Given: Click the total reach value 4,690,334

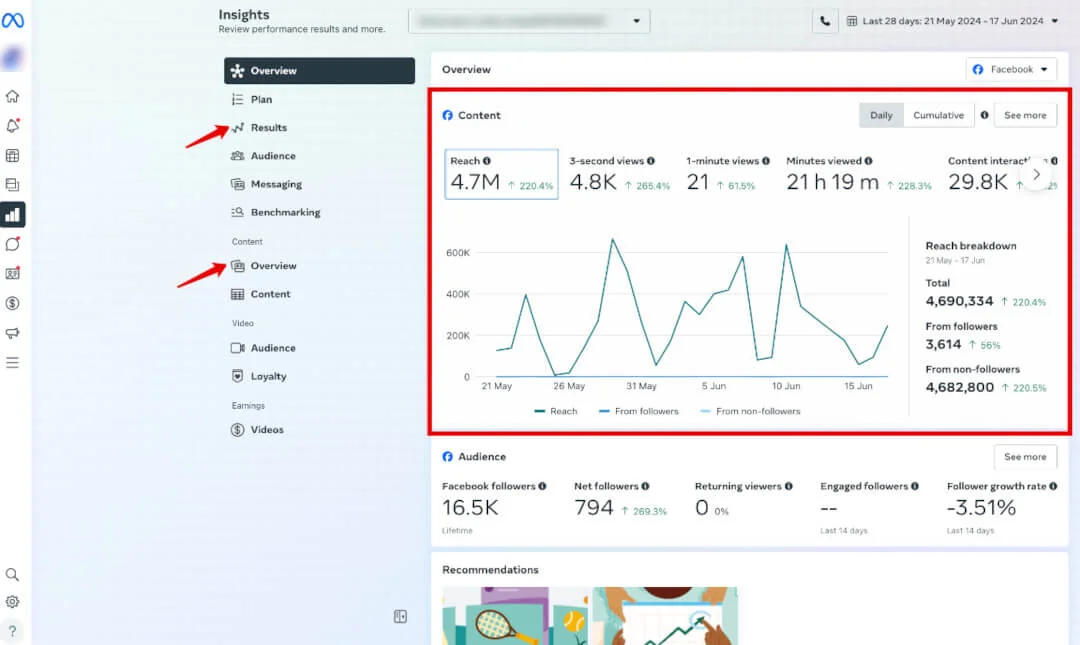Looking at the screenshot, I should [x=959, y=301].
